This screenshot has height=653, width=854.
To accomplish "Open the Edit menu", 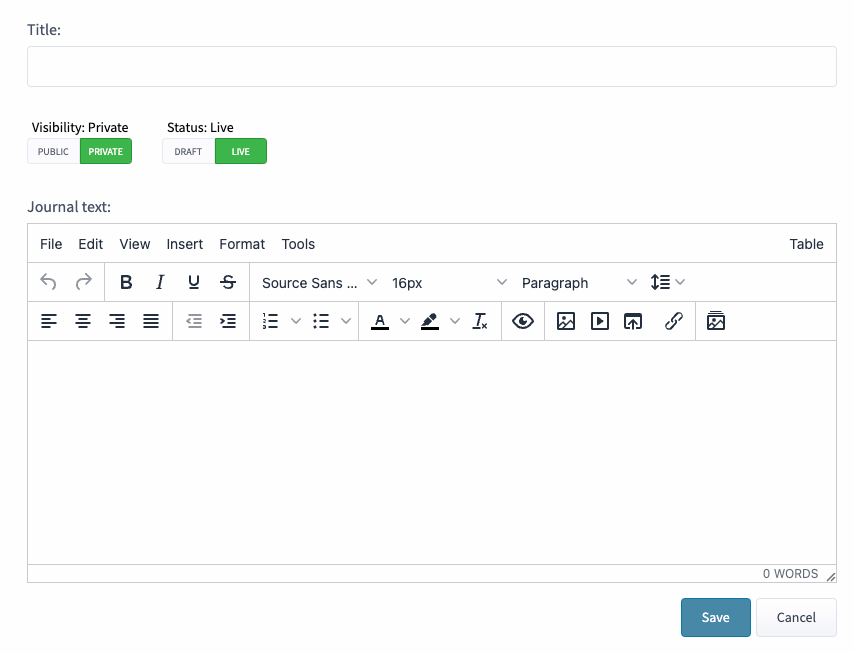I will coord(90,244).
